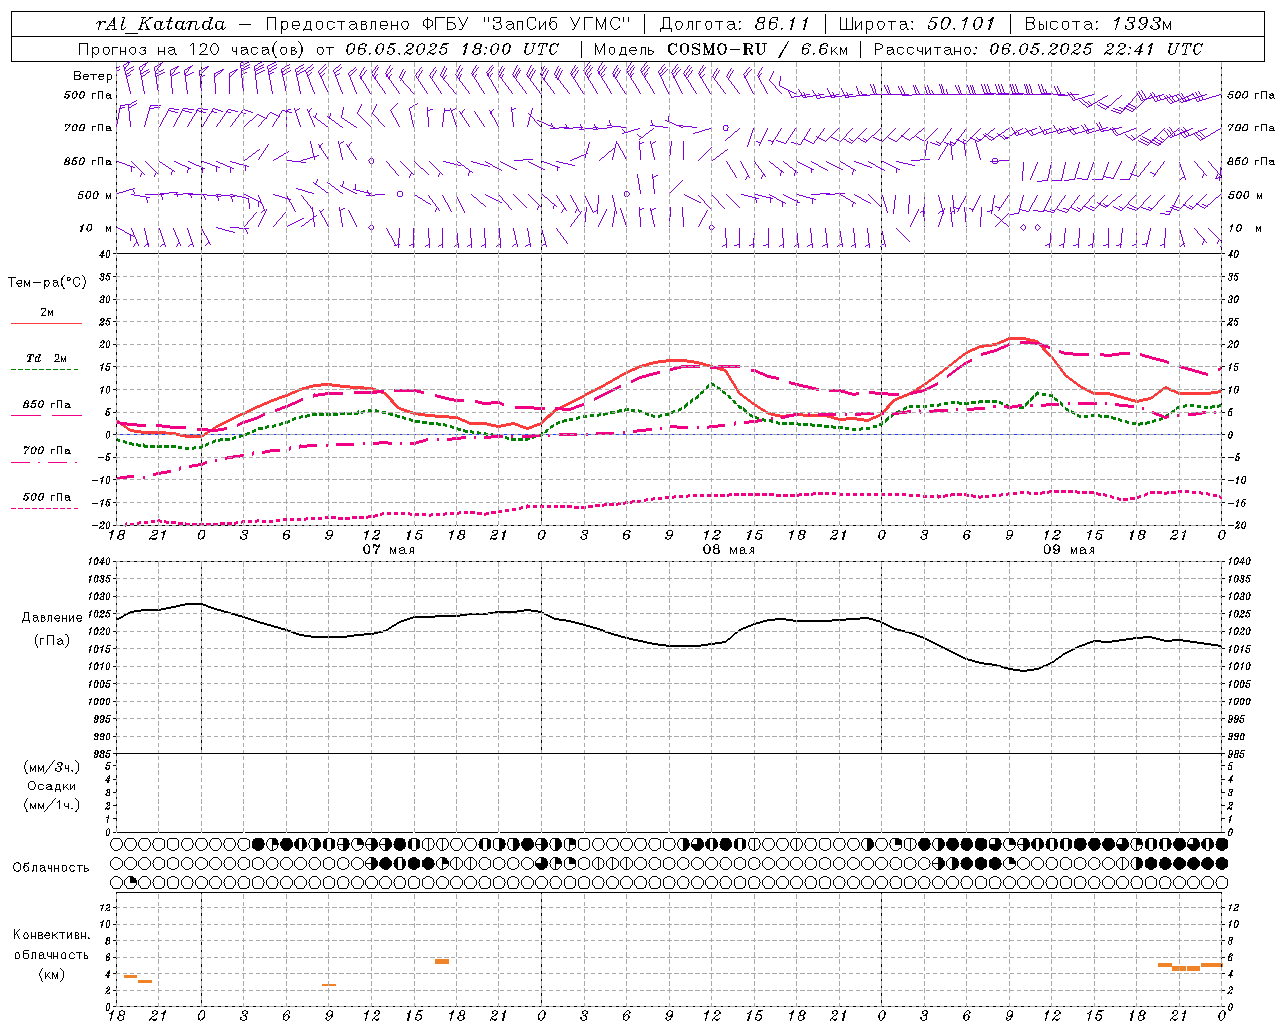
Task: Select the Высота: 1393м field
Action: pyautogui.click(x=1099, y=24)
